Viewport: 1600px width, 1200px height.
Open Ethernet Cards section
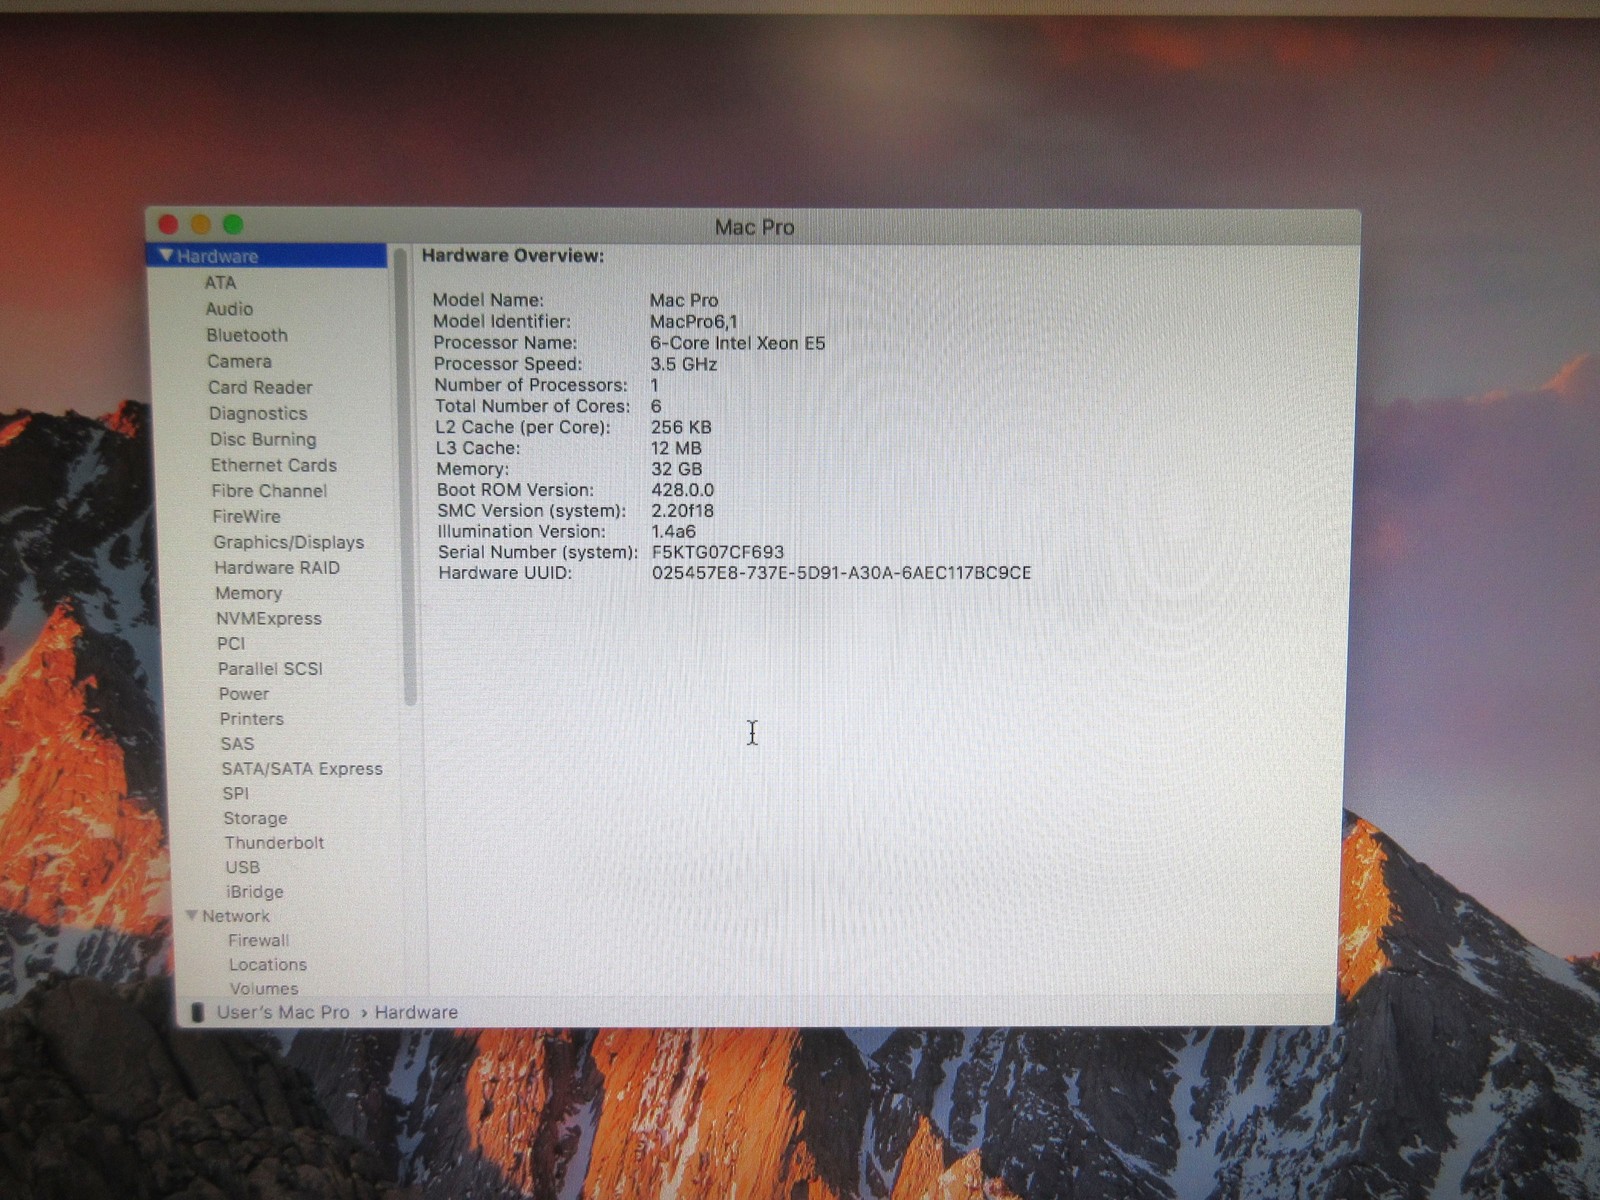[274, 465]
